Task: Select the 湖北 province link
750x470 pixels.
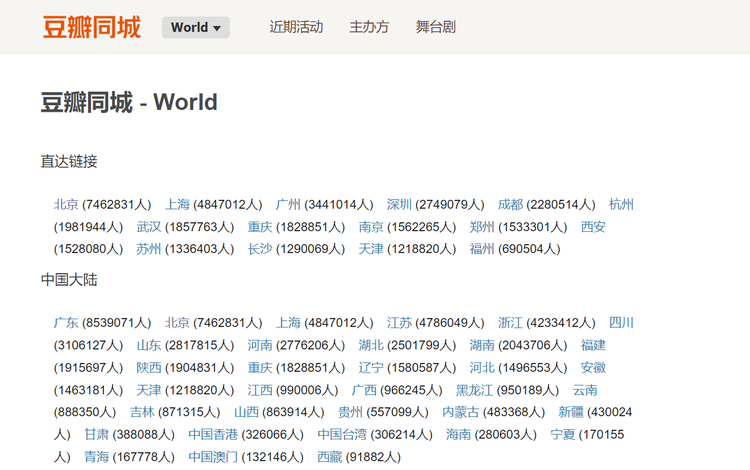Action: [x=371, y=345]
